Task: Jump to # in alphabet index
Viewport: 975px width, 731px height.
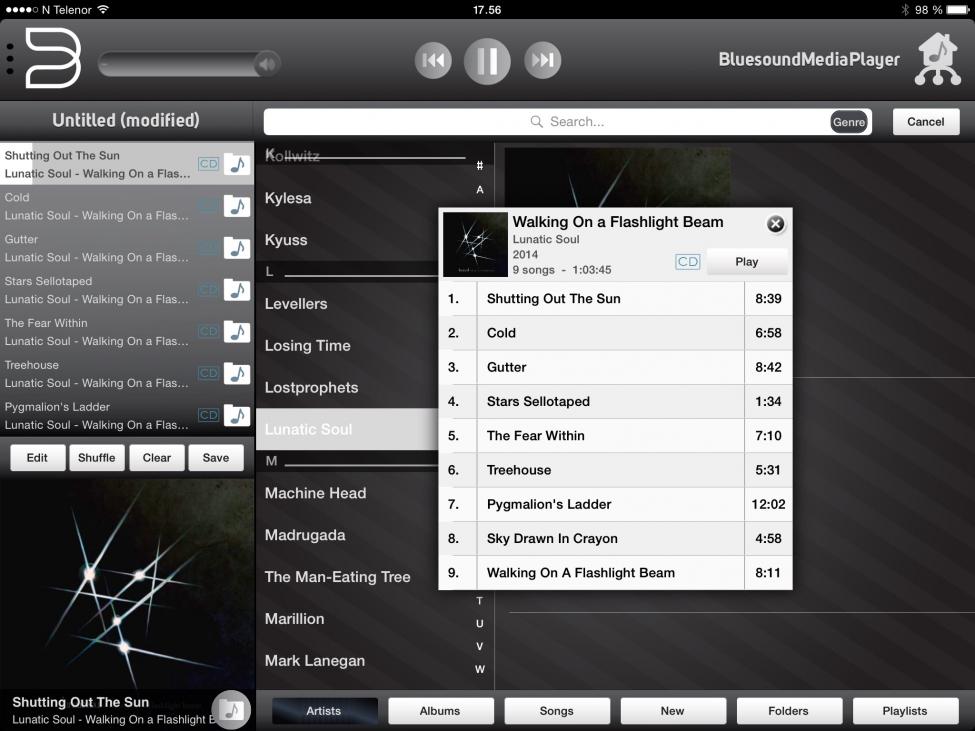Action: pyautogui.click(x=479, y=165)
